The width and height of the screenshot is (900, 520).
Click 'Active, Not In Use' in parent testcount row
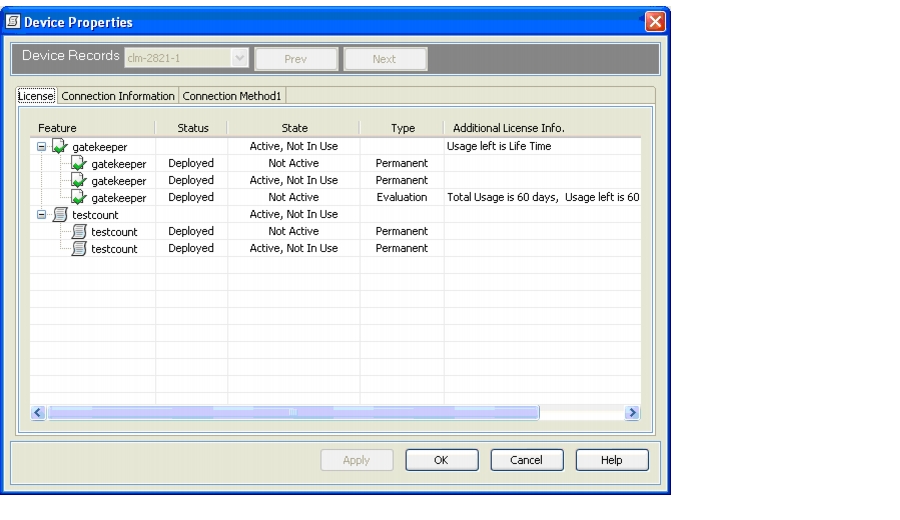click(x=294, y=214)
